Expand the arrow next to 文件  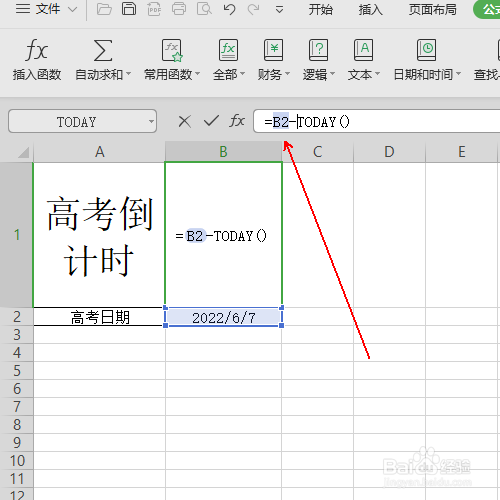(72, 9)
